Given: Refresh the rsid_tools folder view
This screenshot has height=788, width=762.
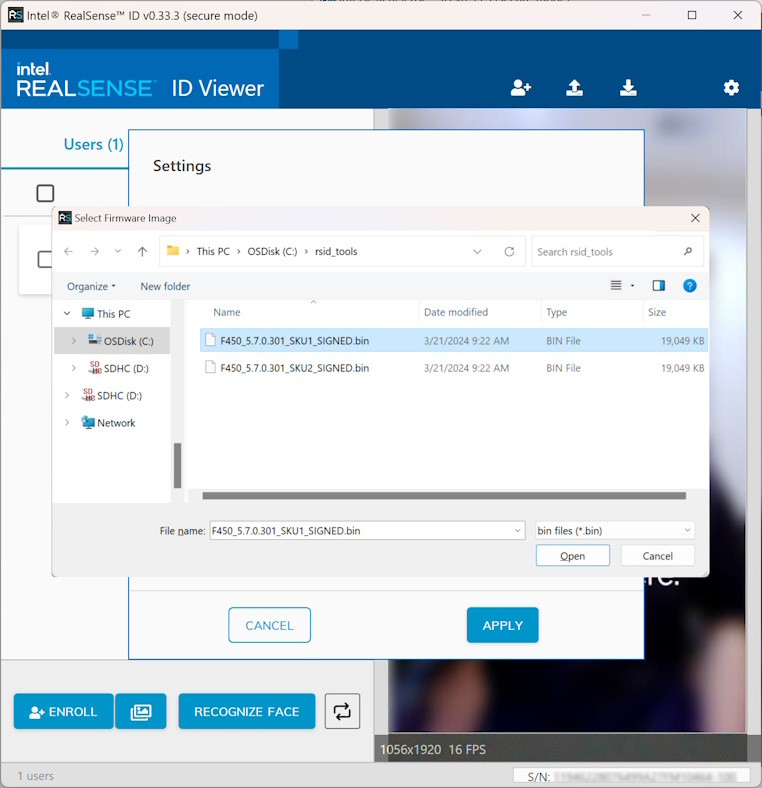Looking at the screenshot, I should (x=509, y=252).
